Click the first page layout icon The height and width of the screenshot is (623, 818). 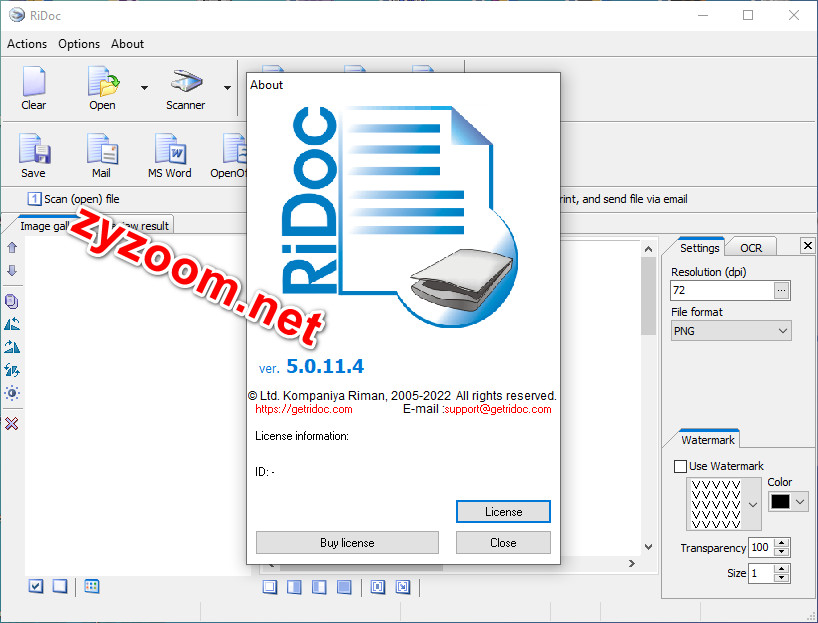[x=270, y=587]
